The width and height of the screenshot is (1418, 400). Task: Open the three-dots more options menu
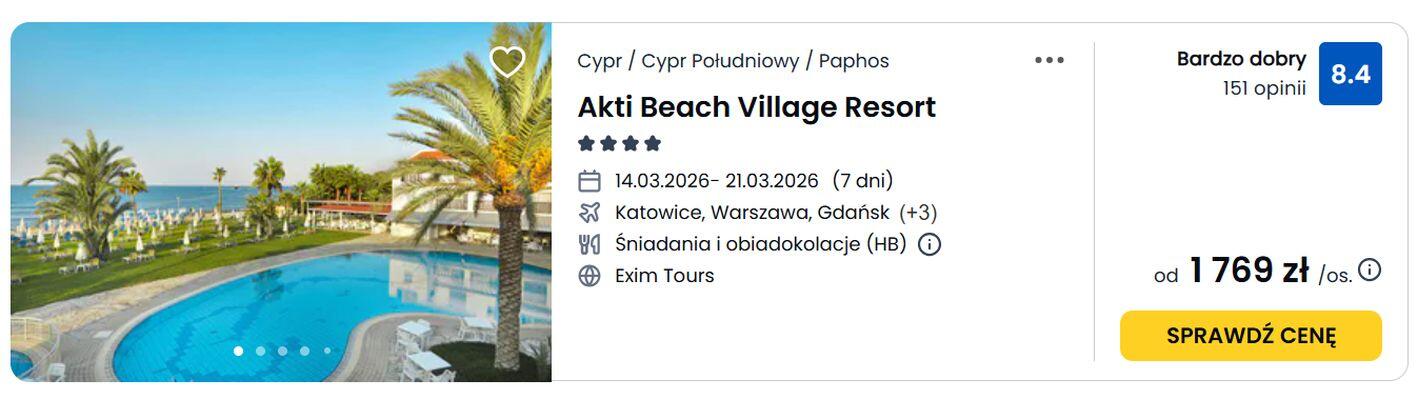click(x=1049, y=61)
